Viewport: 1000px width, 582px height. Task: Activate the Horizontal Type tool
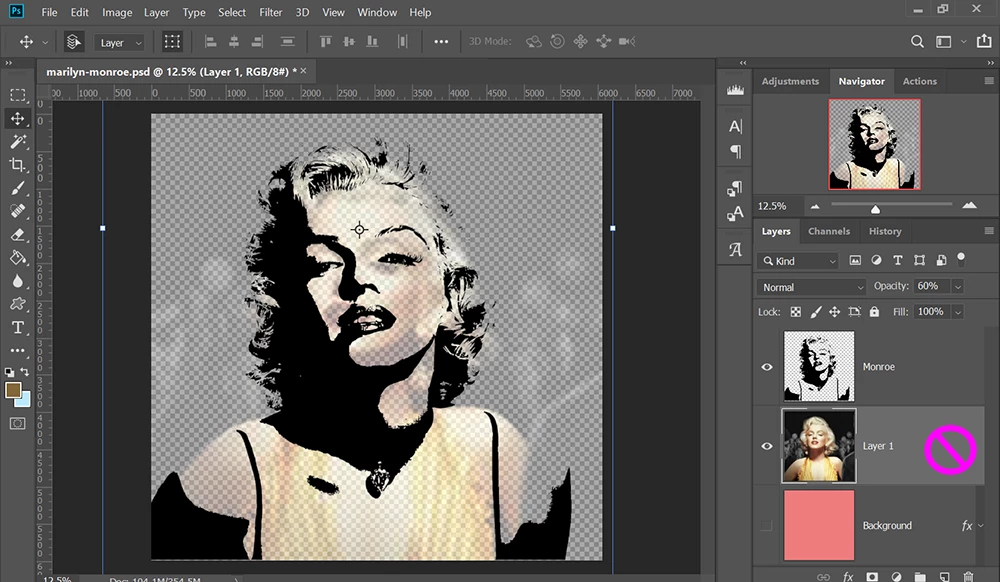point(17,328)
